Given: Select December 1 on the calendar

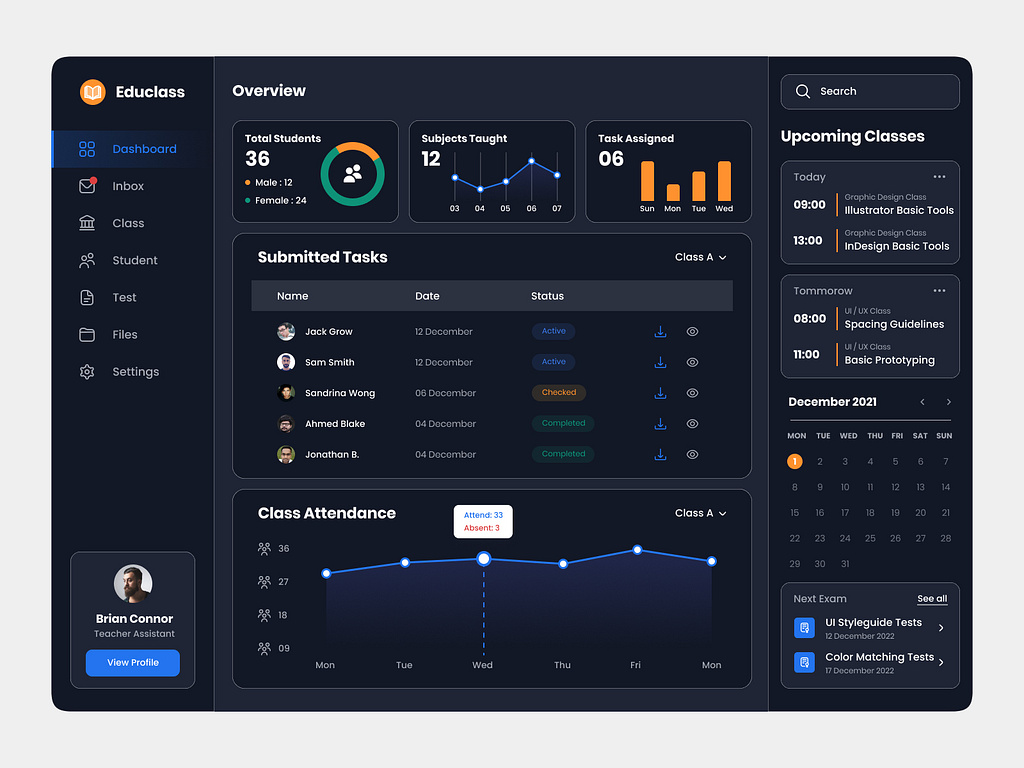Looking at the screenshot, I should coord(795,461).
